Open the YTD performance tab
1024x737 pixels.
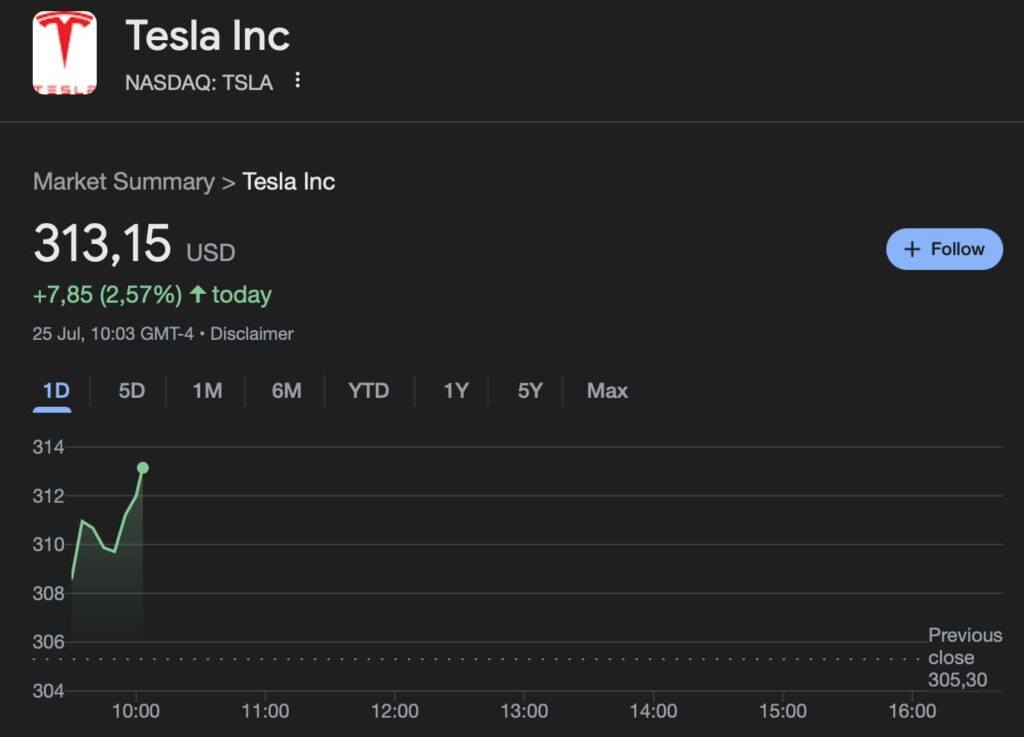click(x=369, y=391)
